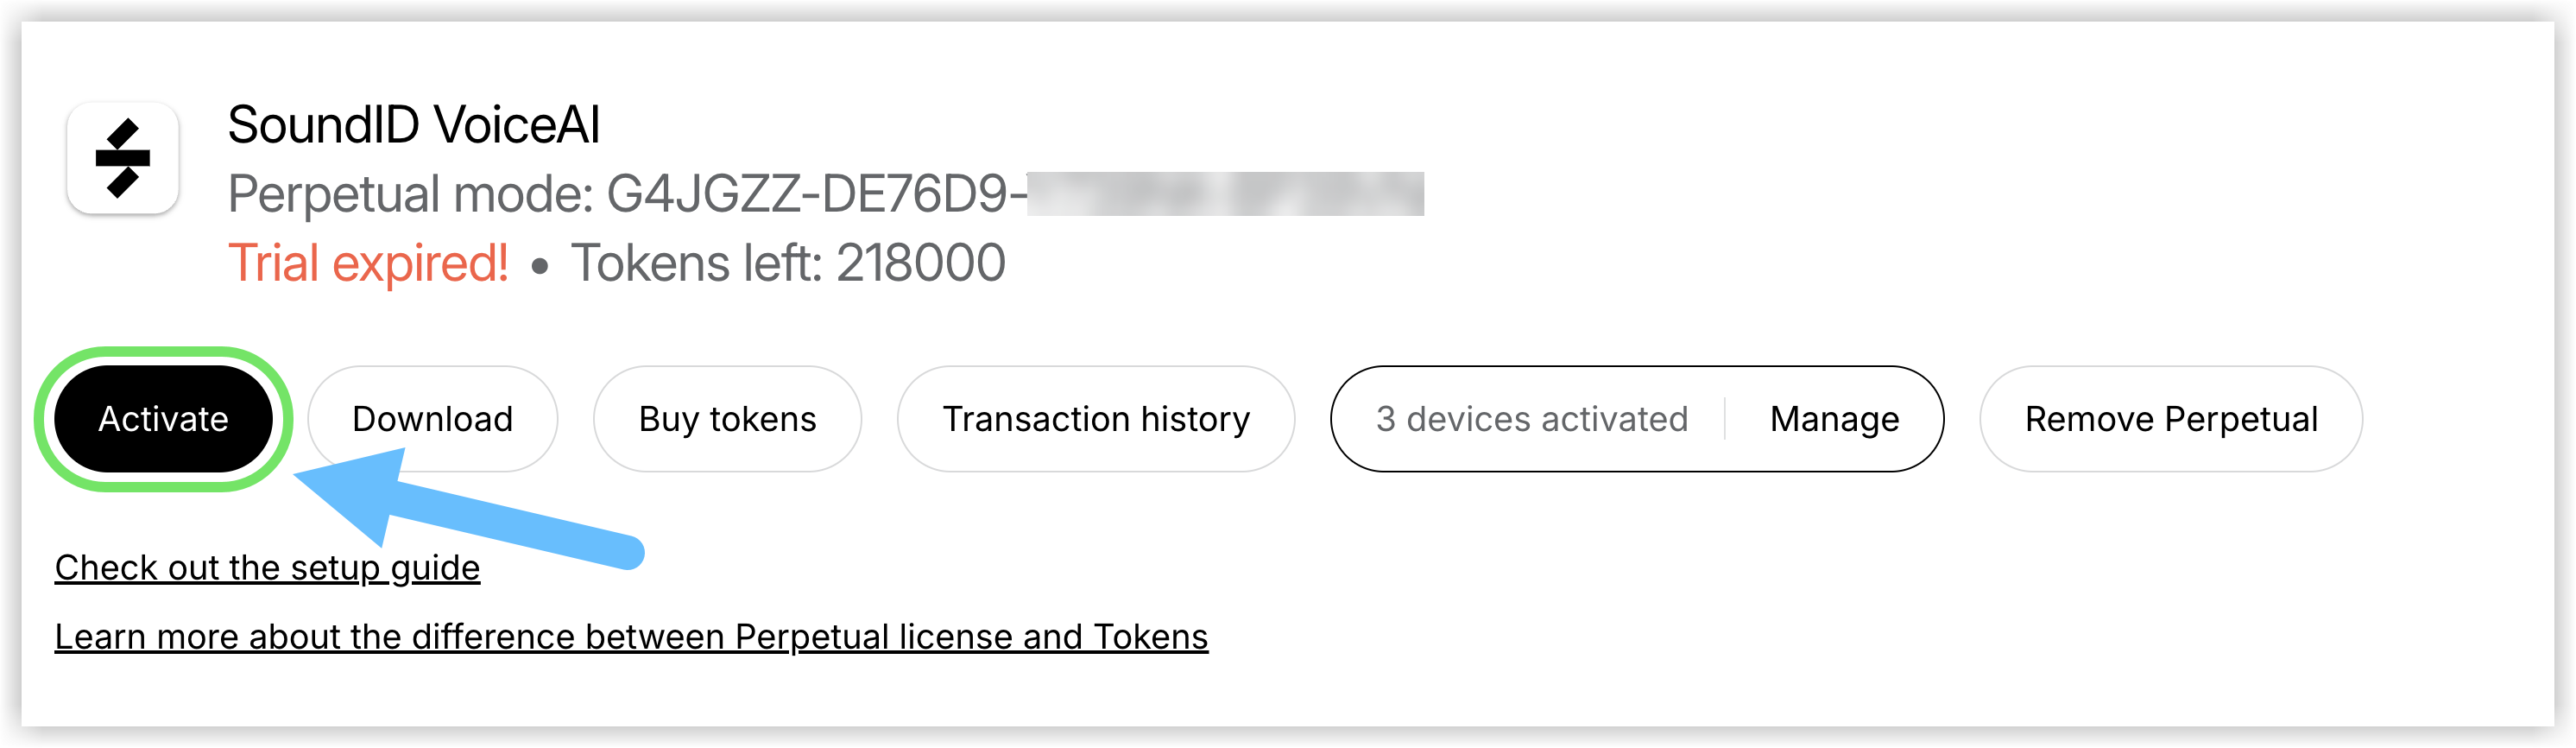The width and height of the screenshot is (2576, 748).
Task: Click the SoundID VoiceAI product title
Action: pos(413,125)
